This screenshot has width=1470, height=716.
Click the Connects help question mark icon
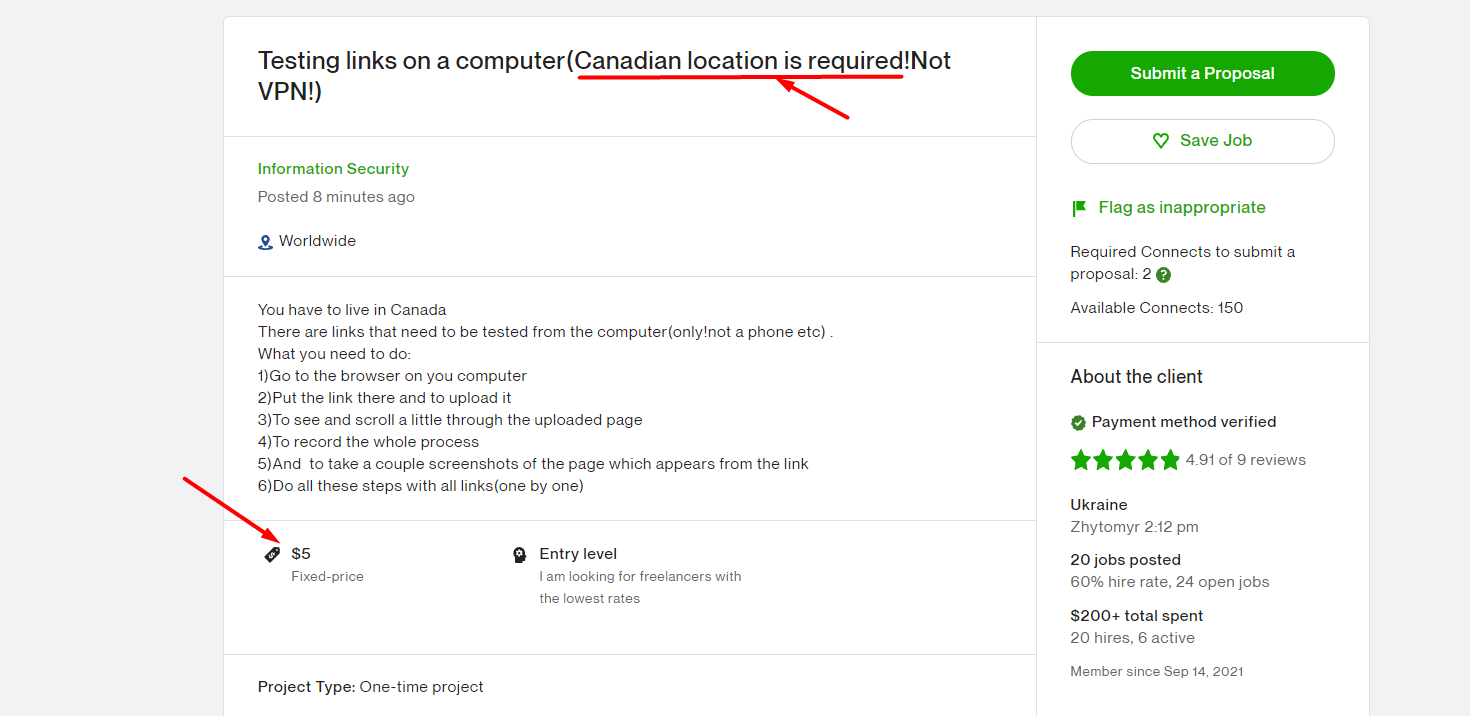(1163, 275)
